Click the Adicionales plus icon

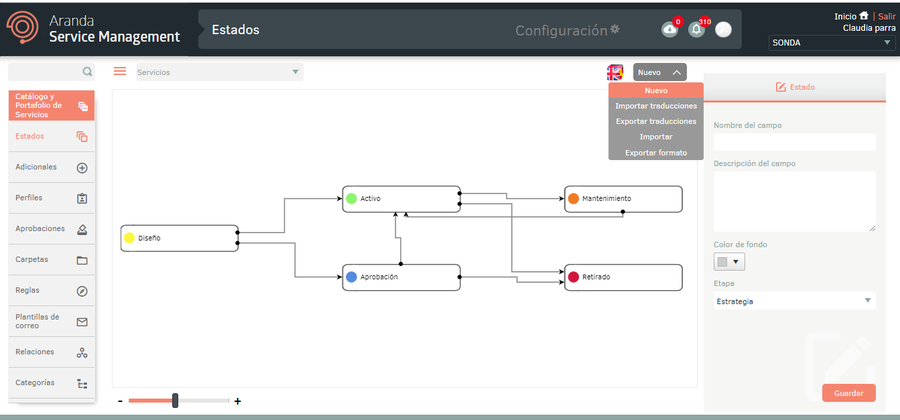click(82, 168)
